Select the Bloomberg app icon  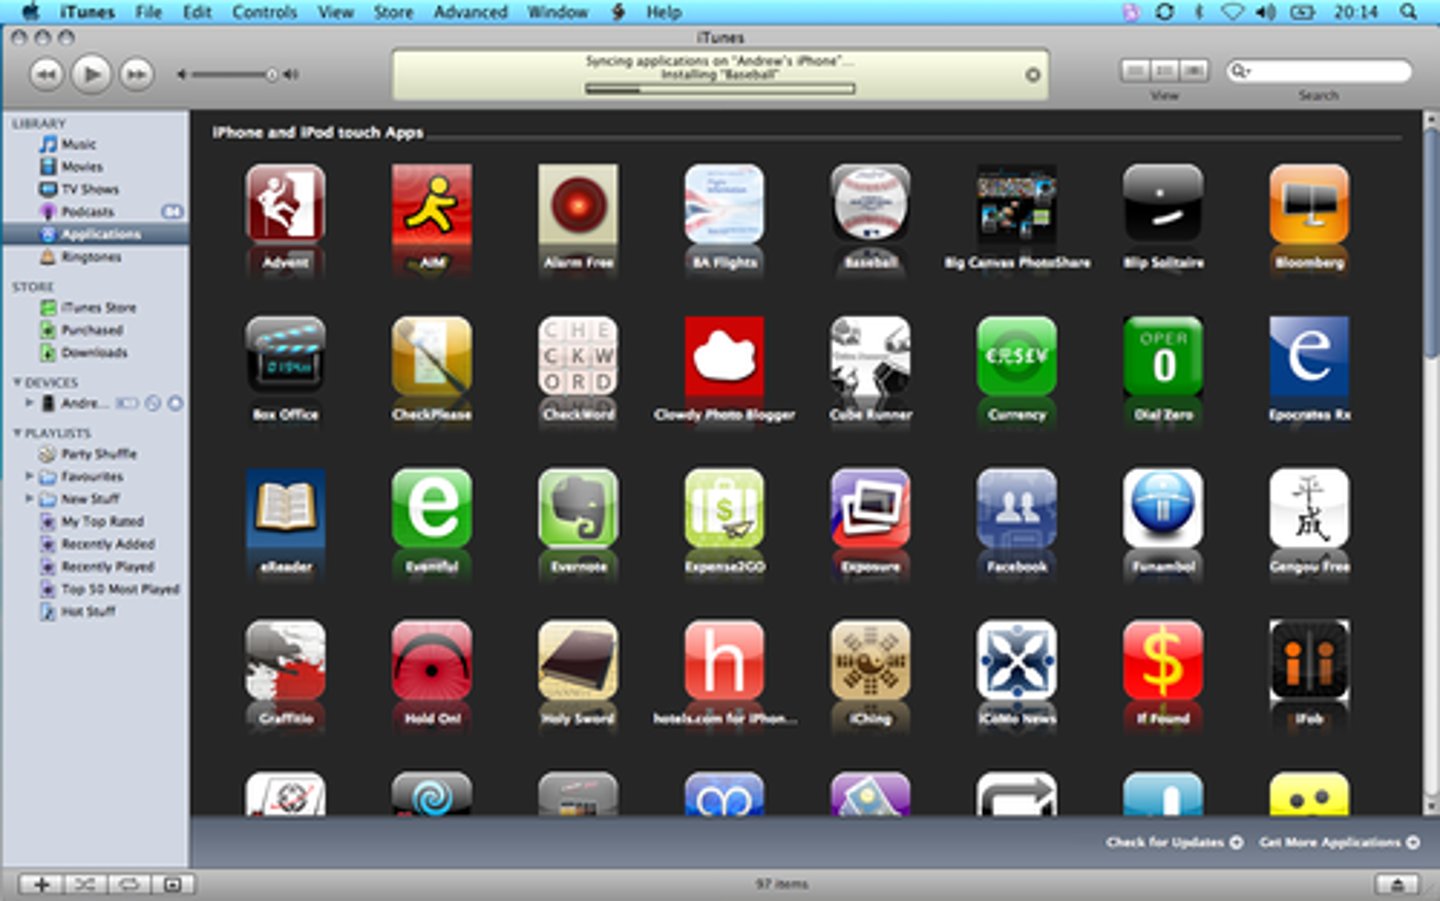pyautogui.click(x=1309, y=204)
